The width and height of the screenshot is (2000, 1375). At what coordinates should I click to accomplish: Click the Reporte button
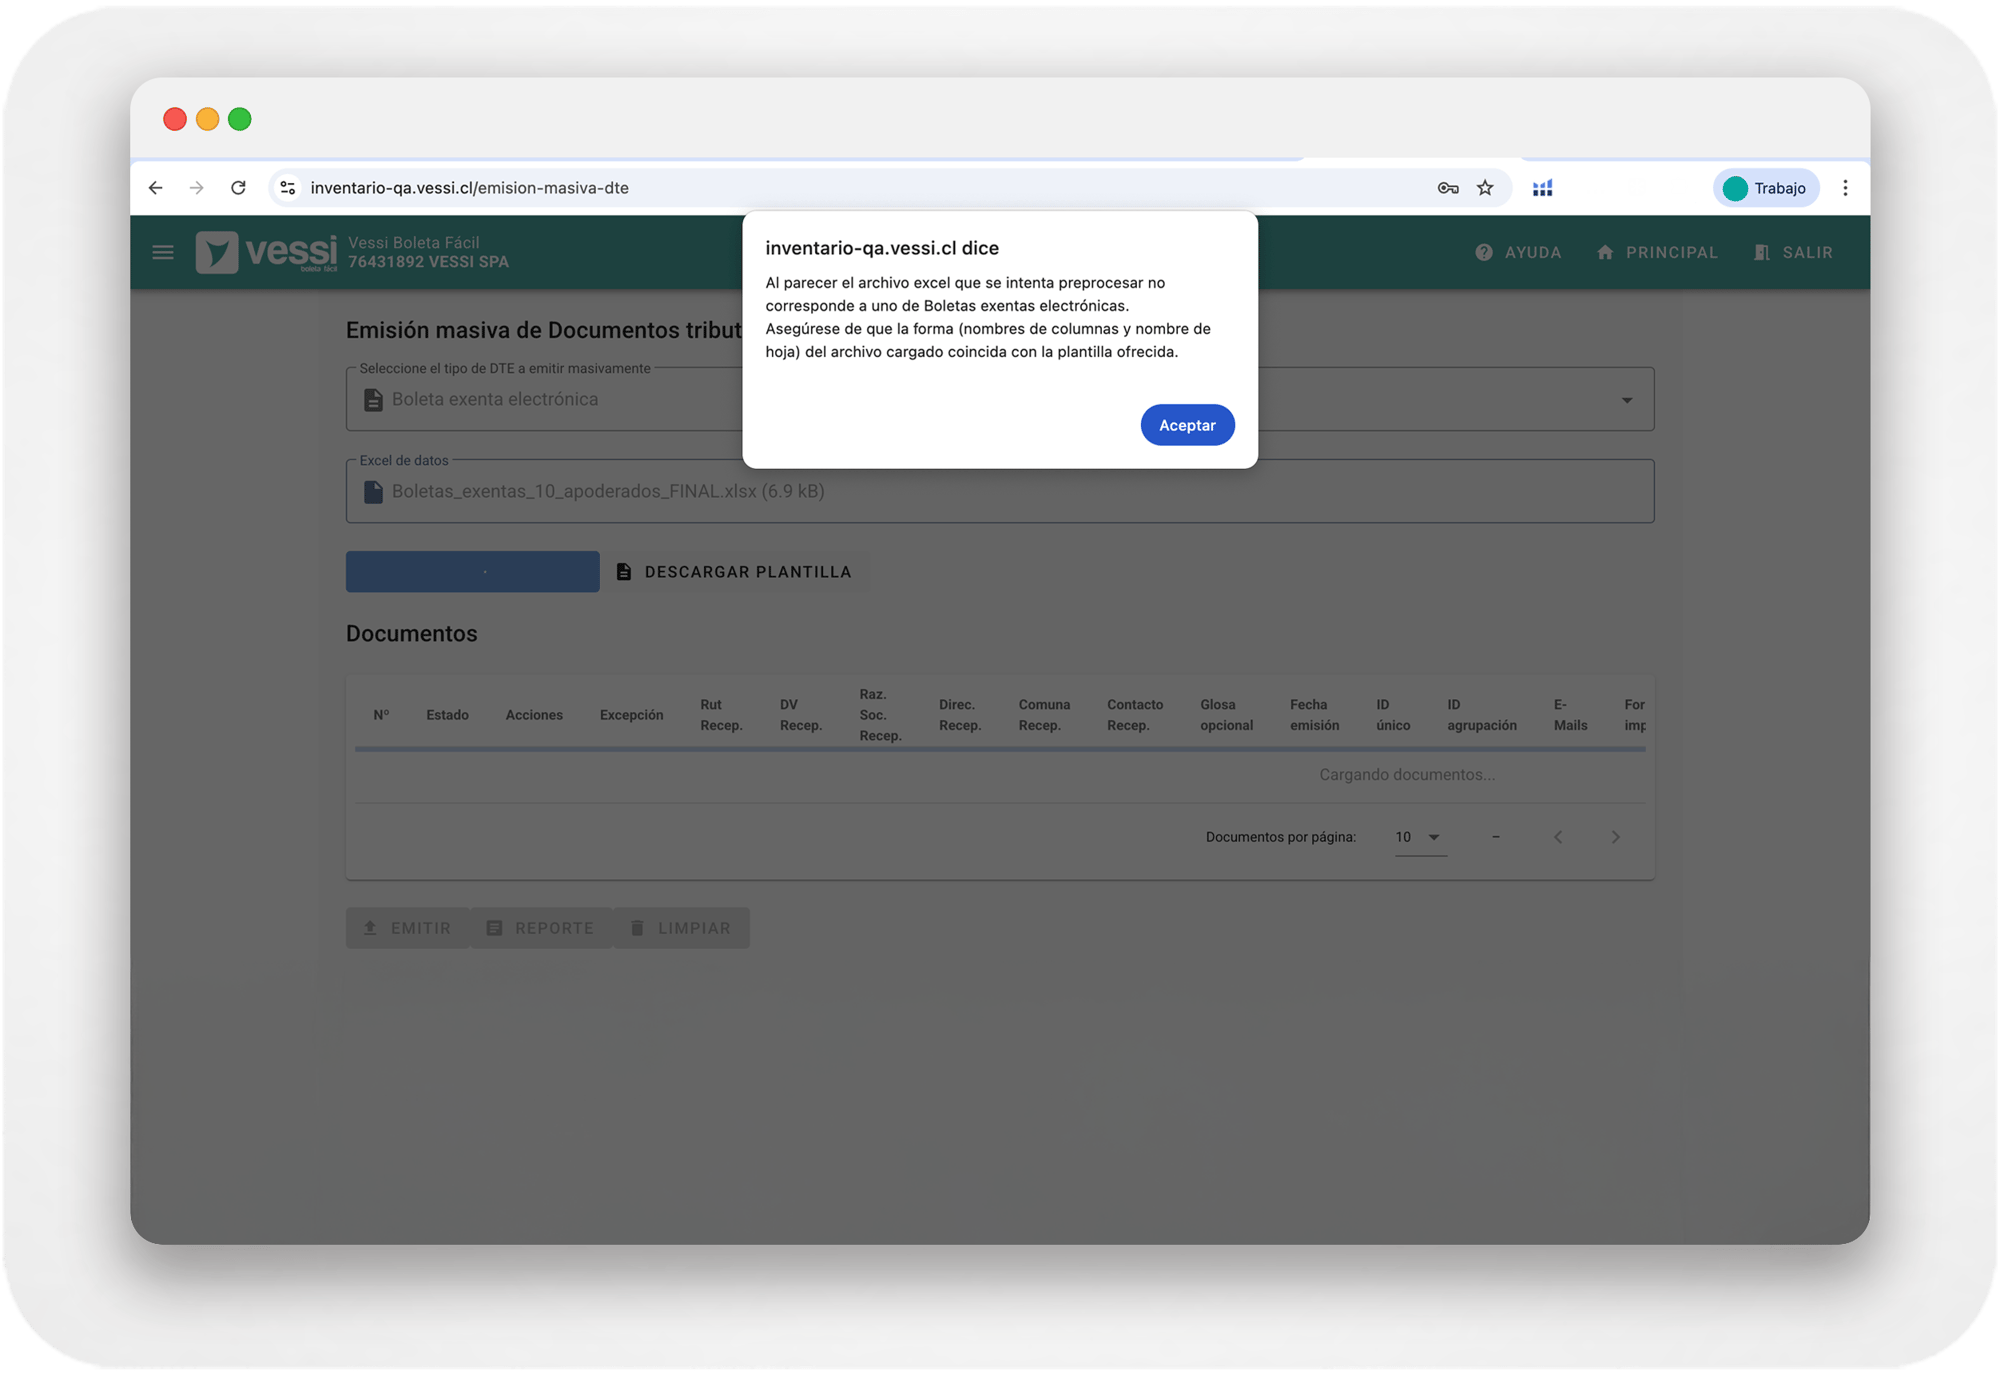tap(541, 928)
